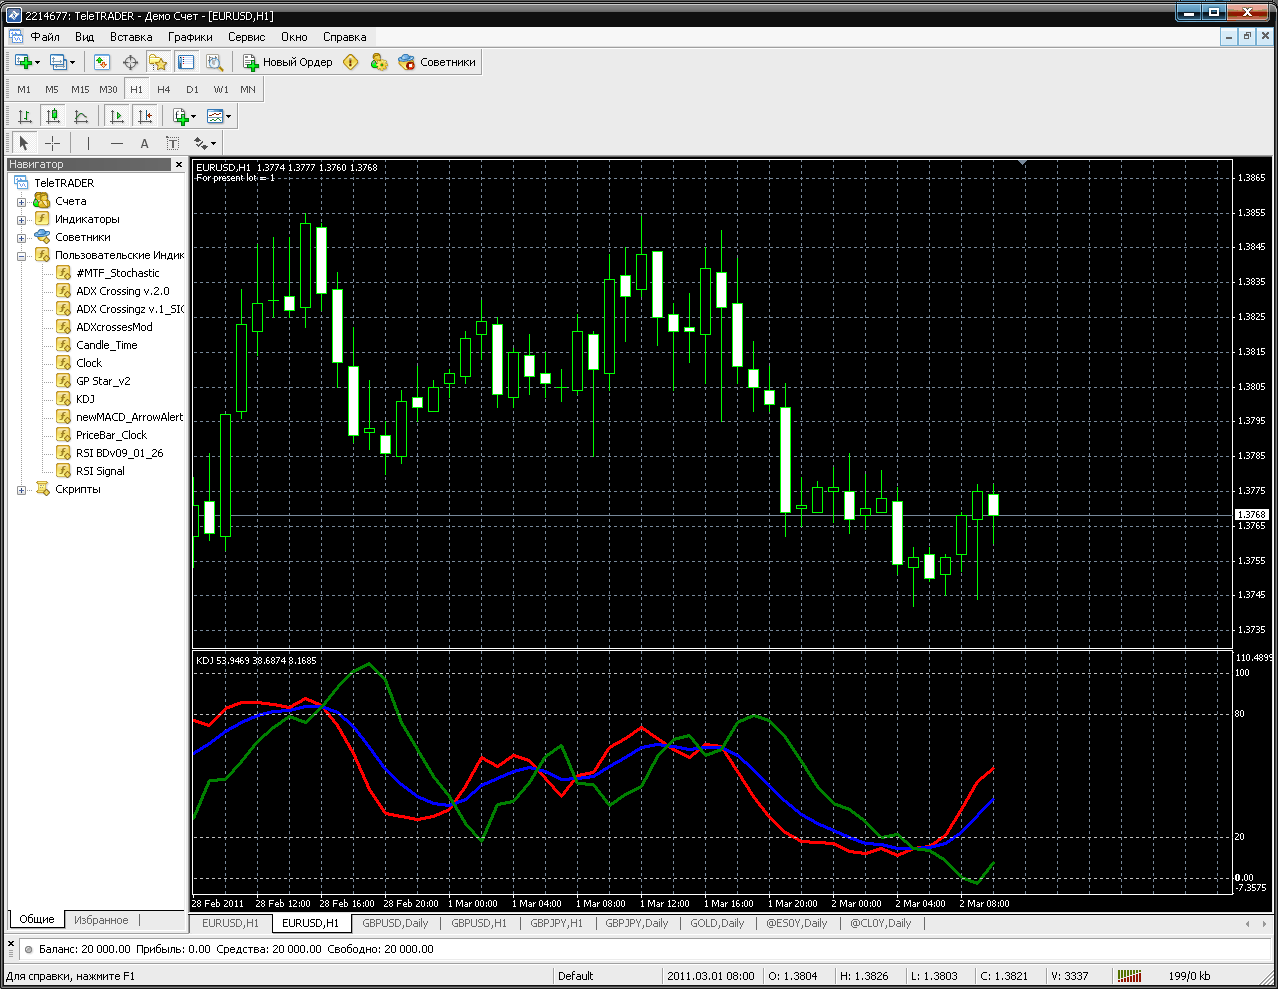The width and height of the screenshot is (1278, 989).
Task: Select the Text 'A' tool
Action: [144, 143]
